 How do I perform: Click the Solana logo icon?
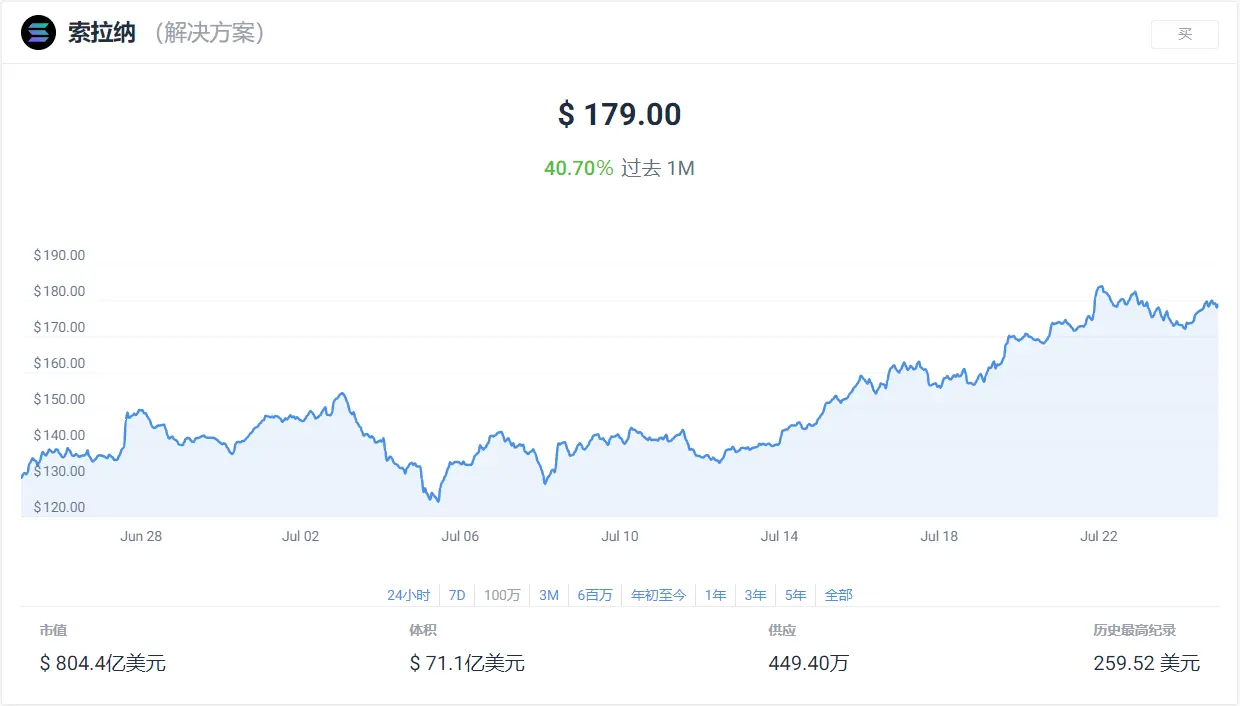coord(38,33)
